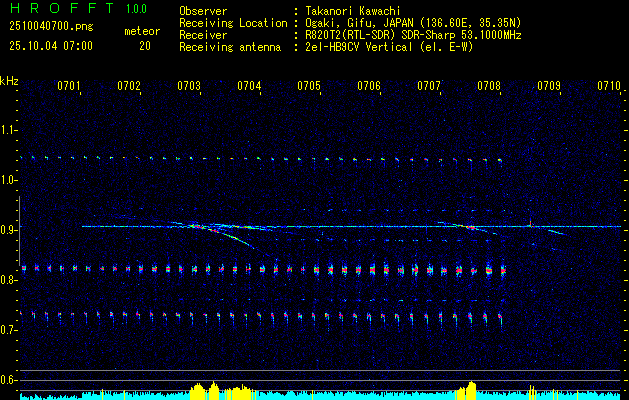Select the 25.10.04 07:00 timestamp
This screenshot has width=629, height=400.
point(51,46)
